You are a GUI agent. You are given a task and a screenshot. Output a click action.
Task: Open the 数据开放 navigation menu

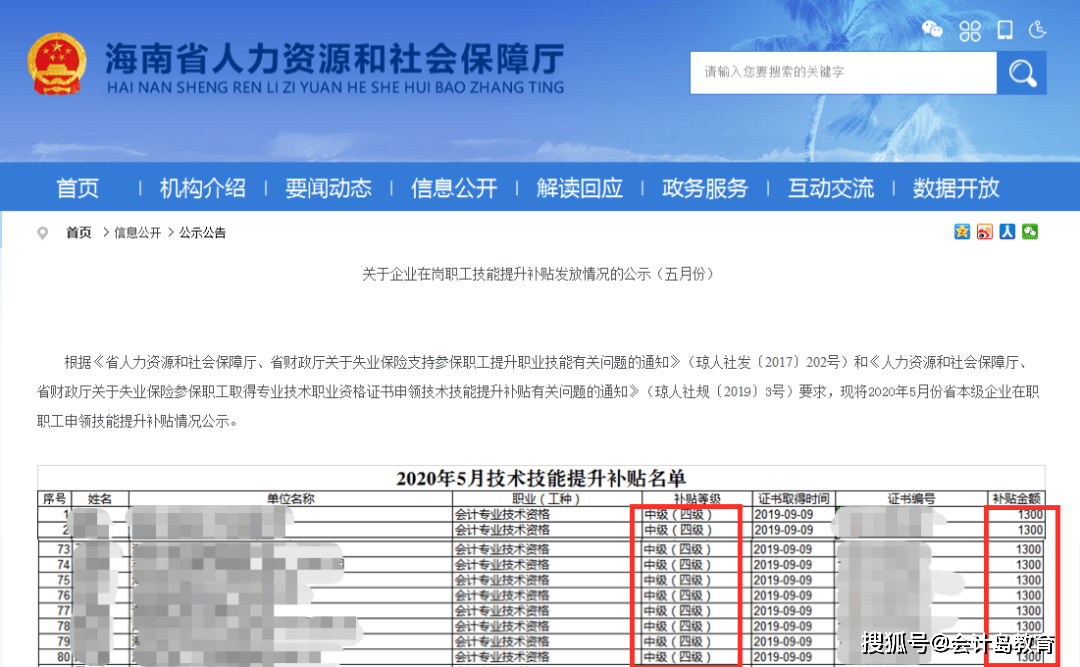tap(956, 187)
